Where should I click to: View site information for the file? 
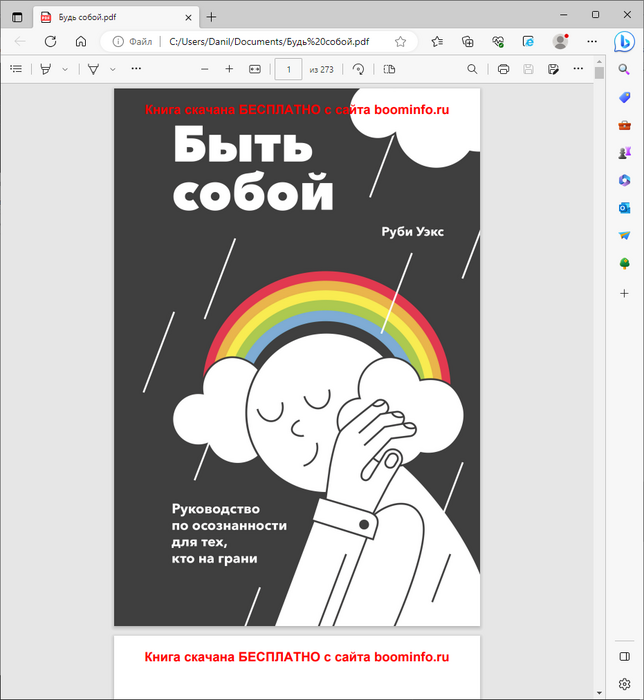click(x=132, y=42)
